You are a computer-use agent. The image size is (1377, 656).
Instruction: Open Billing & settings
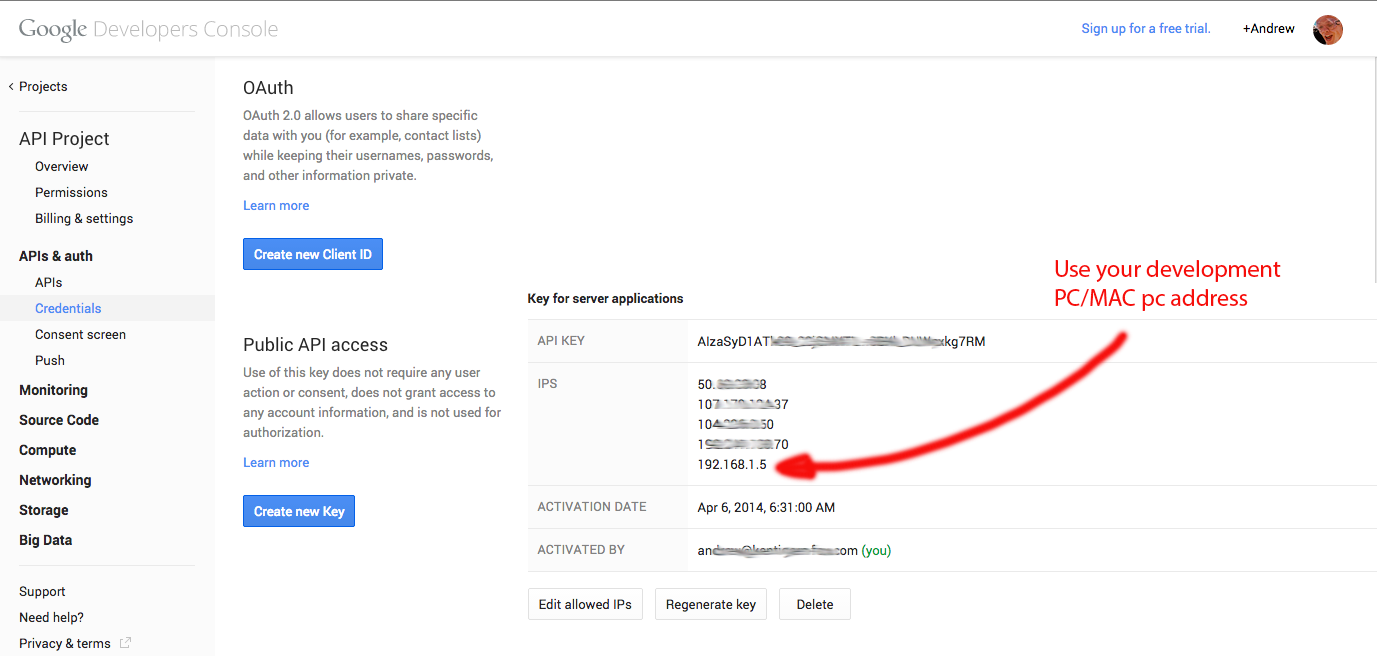84,218
